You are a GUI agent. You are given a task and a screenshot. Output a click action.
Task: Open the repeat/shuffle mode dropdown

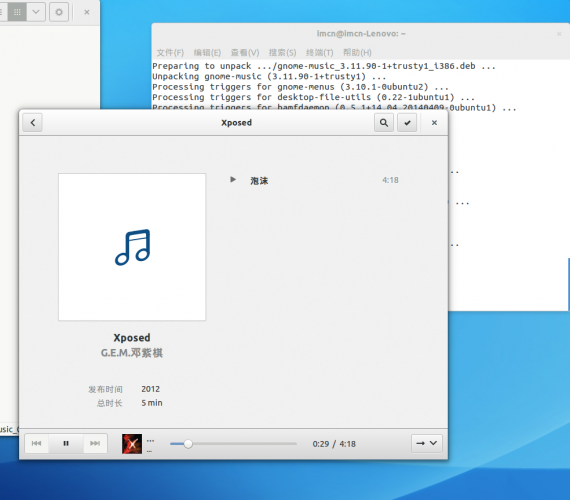click(x=427, y=443)
